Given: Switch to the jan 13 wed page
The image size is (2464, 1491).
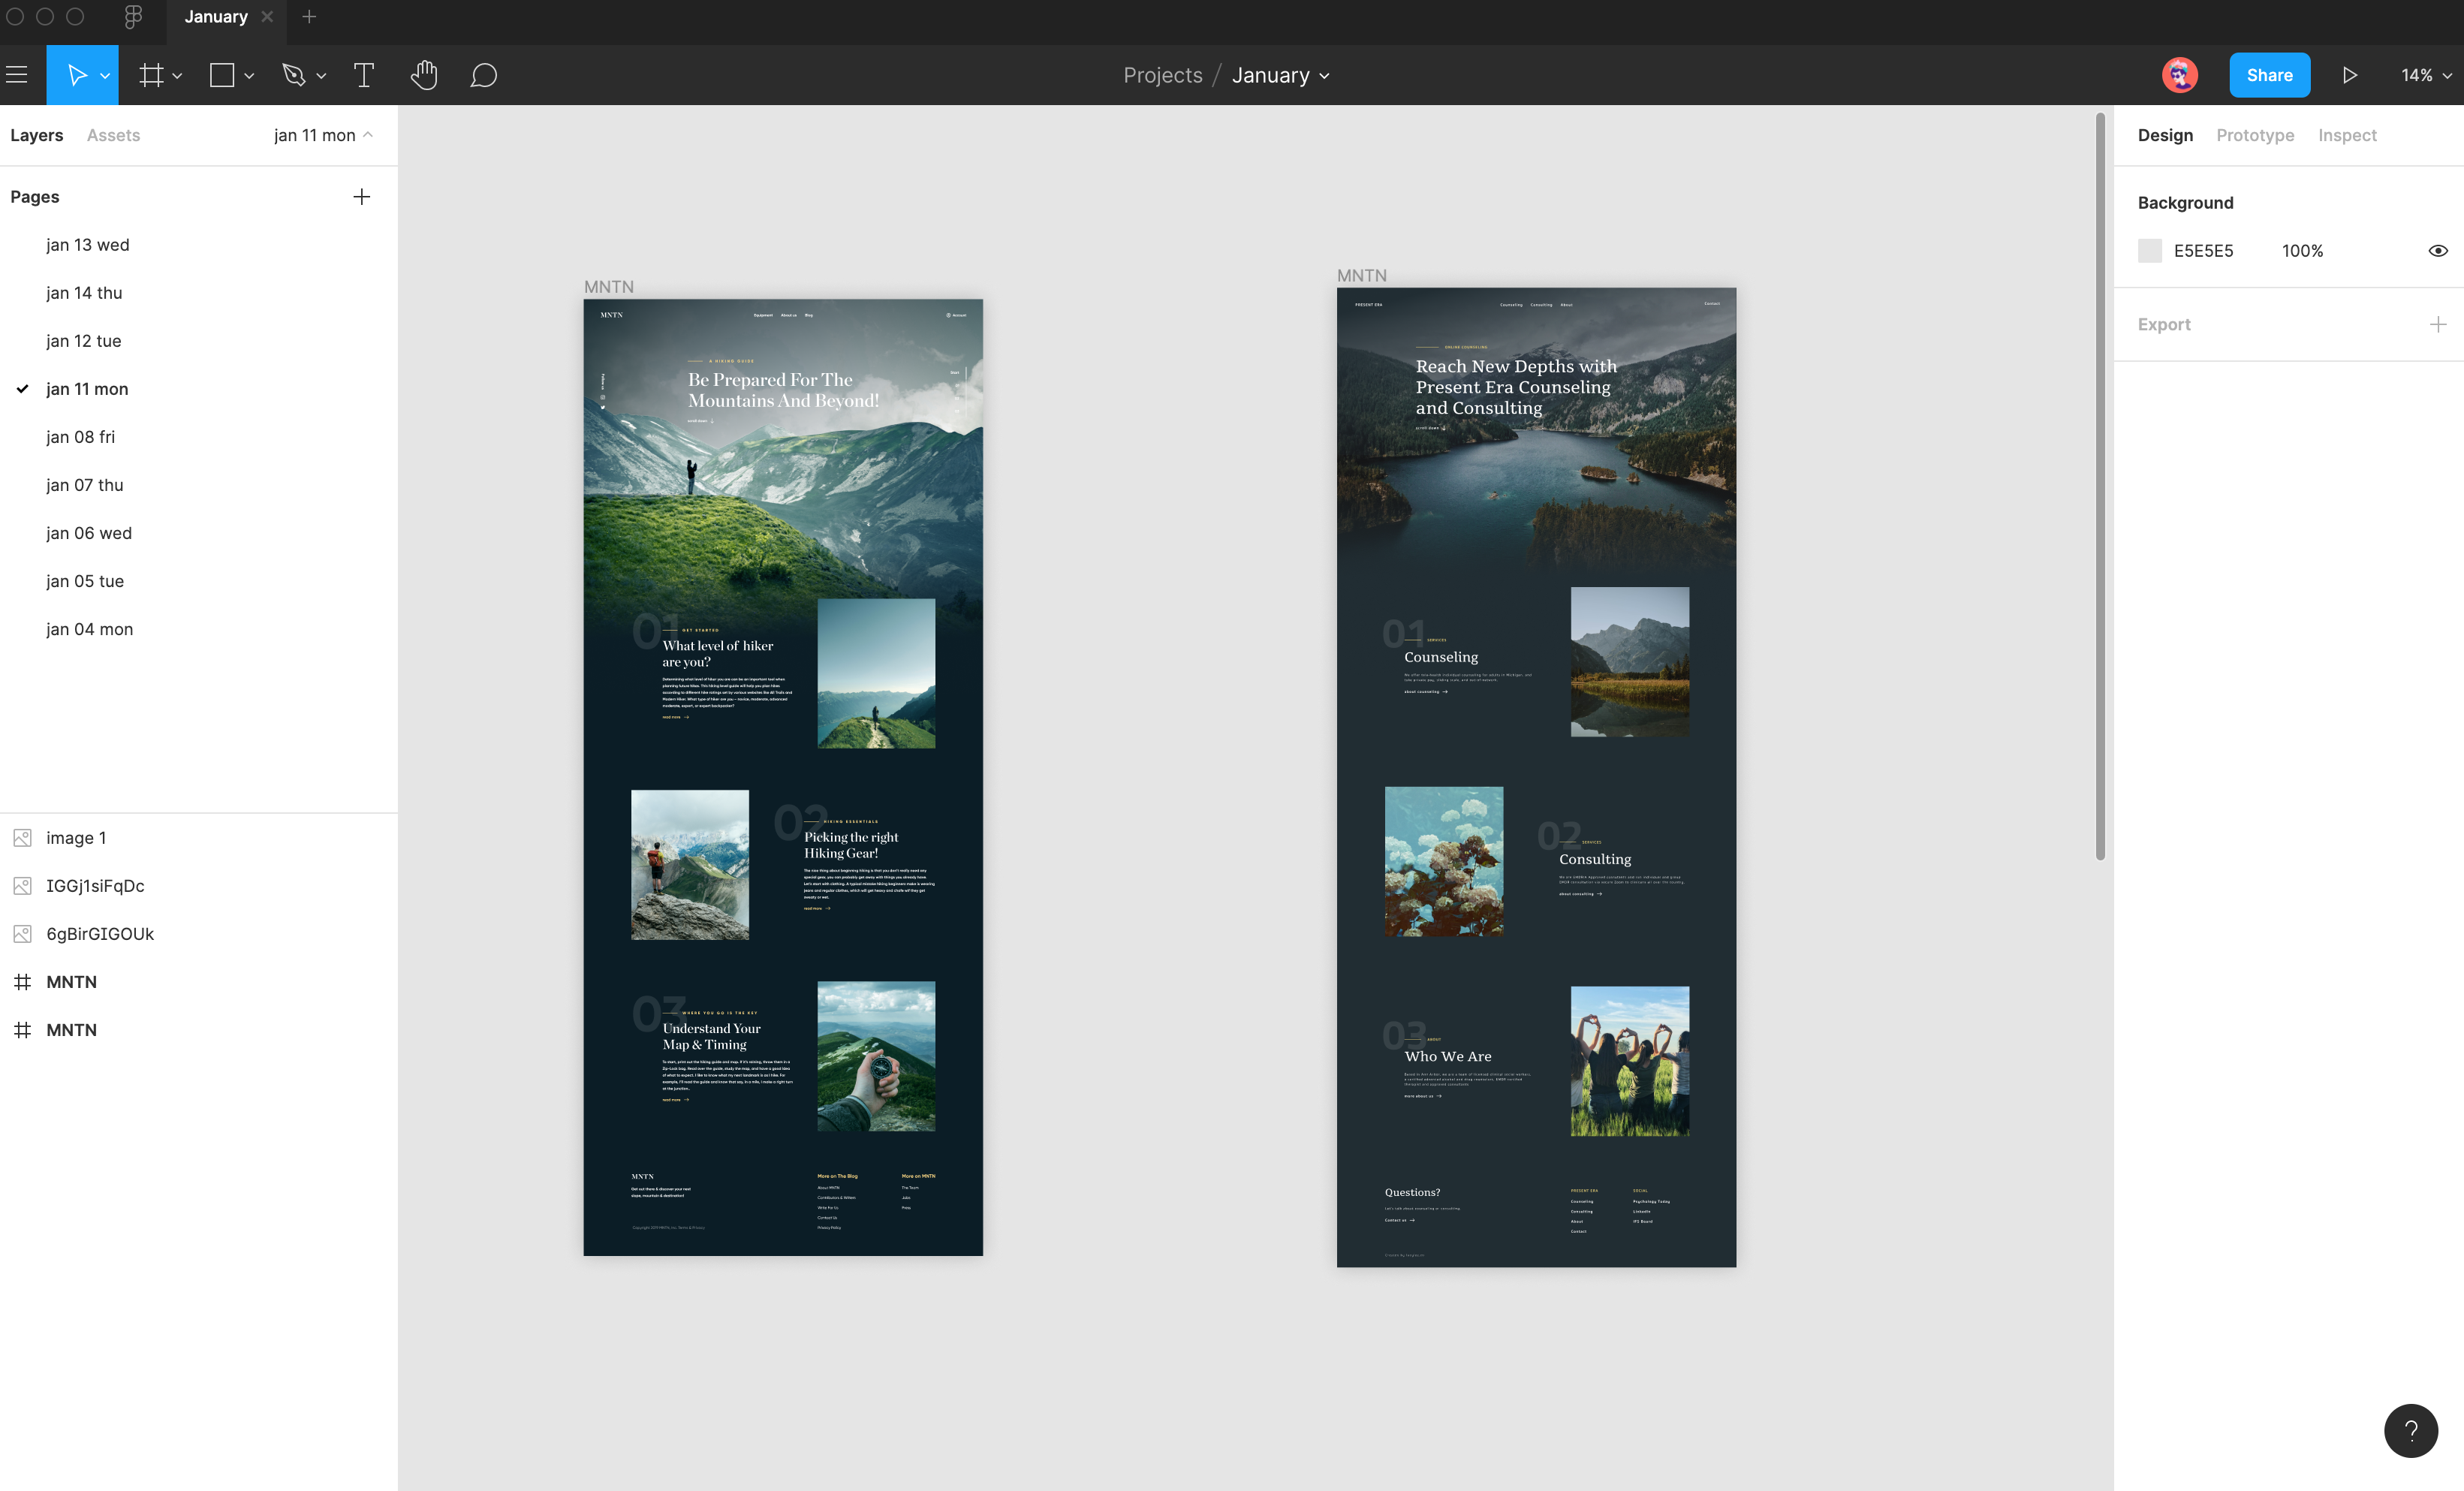Looking at the screenshot, I should click(x=87, y=245).
